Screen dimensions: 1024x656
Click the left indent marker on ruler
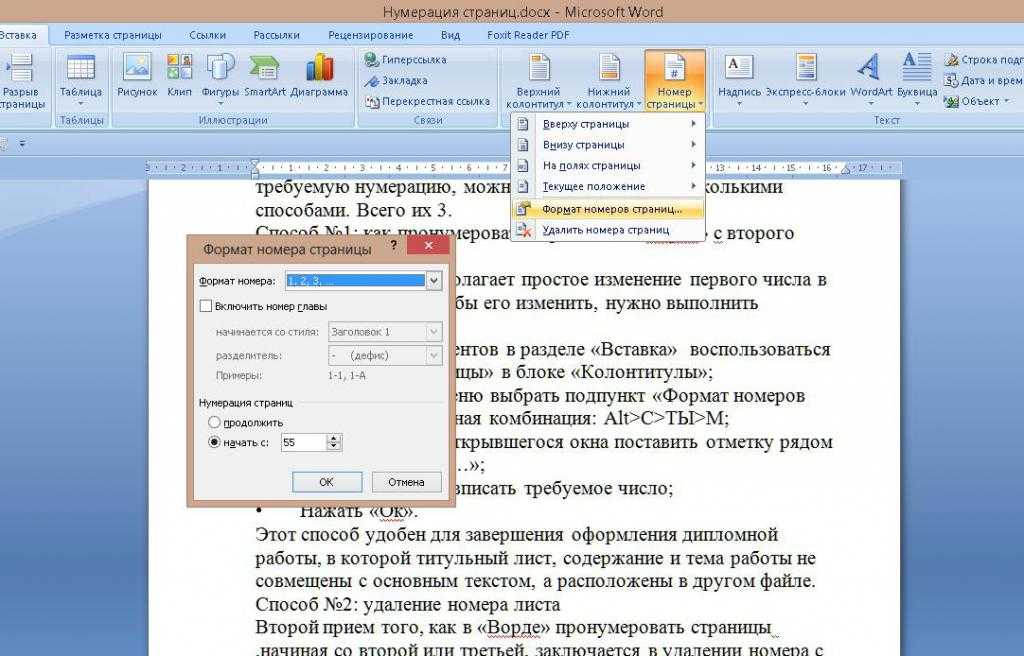(x=255, y=169)
